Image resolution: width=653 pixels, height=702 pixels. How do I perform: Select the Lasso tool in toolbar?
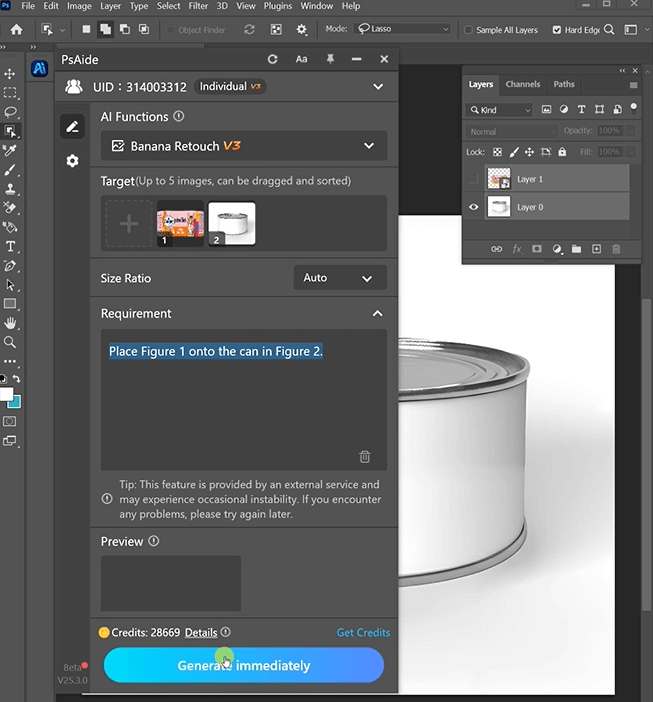10,112
